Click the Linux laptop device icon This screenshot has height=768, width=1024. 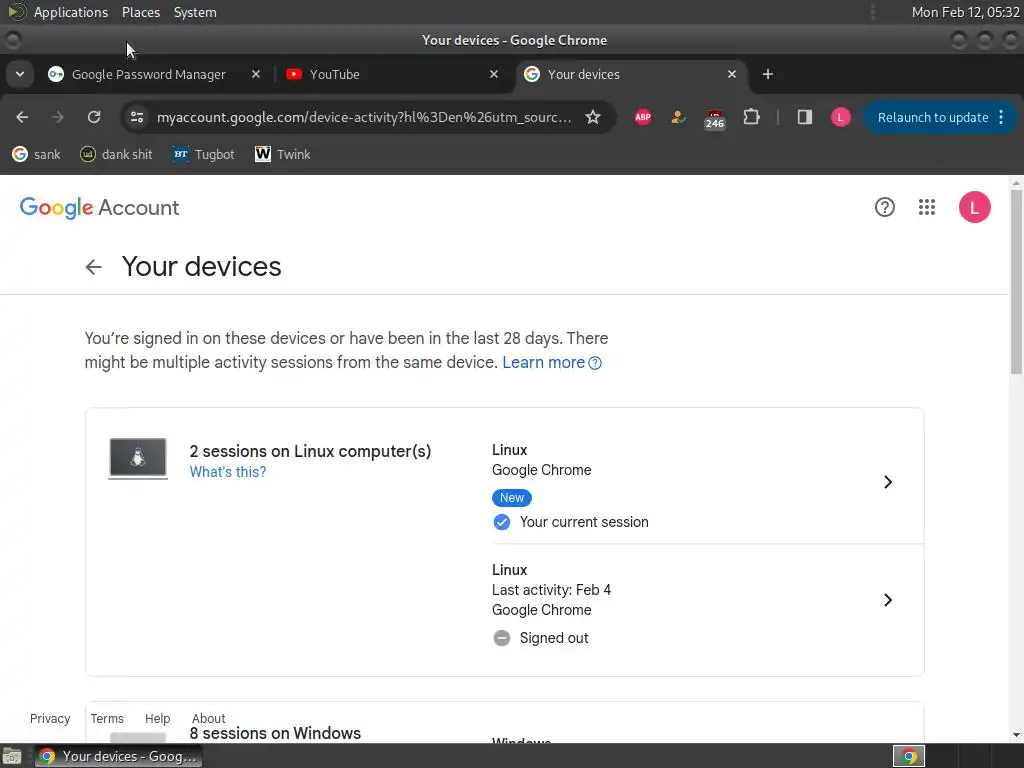[138, 458]
